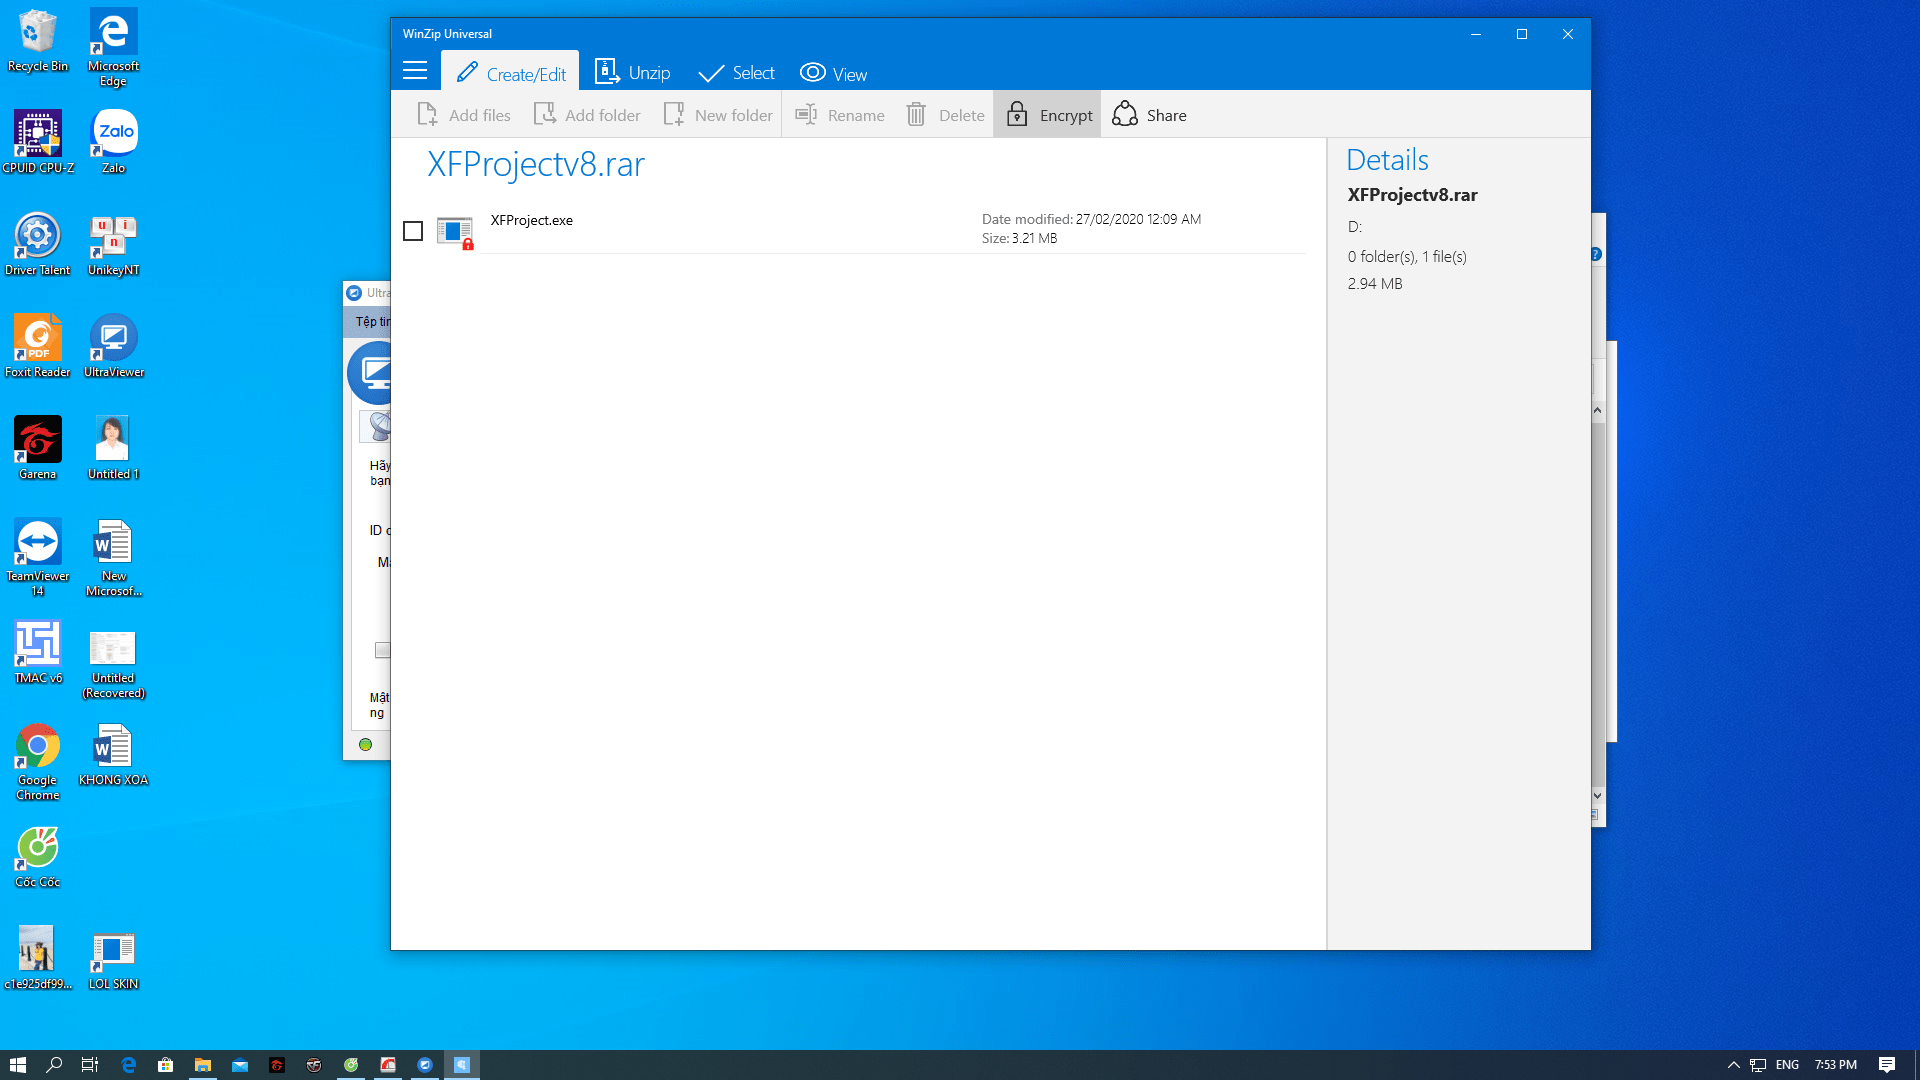The height and width of the screenshot is (1080, 1920).
Task: Switch to the Create/Edit tab
Action: click(x=510, y=73)
